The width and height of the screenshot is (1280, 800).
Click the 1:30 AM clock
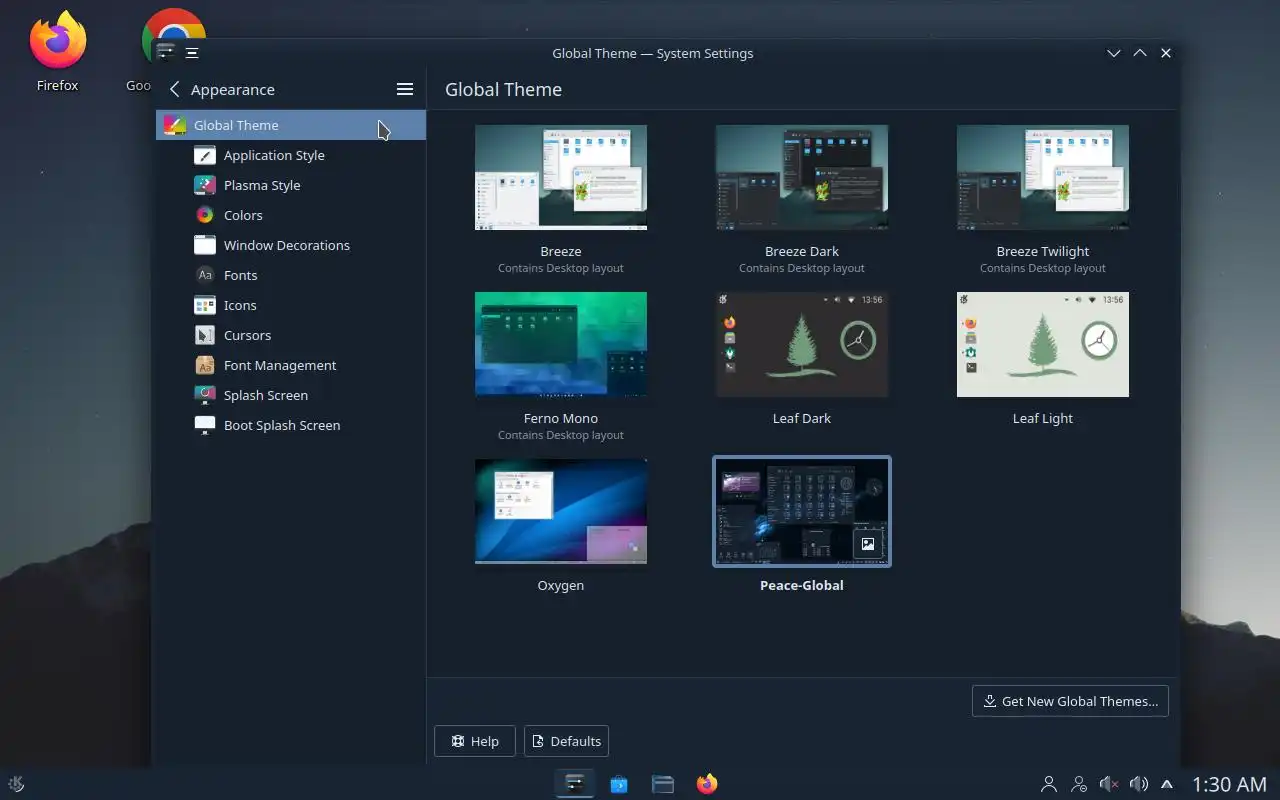(x=1230, y=784)
